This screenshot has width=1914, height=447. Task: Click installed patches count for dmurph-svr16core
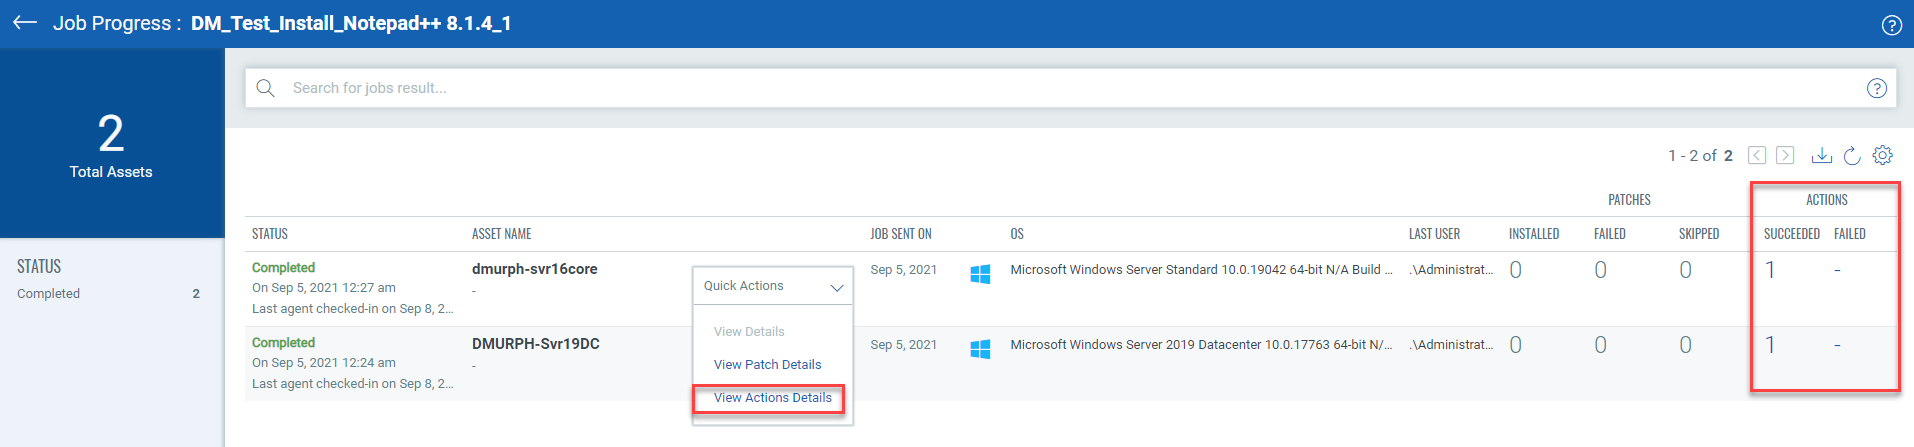(x=1516, y=270)
